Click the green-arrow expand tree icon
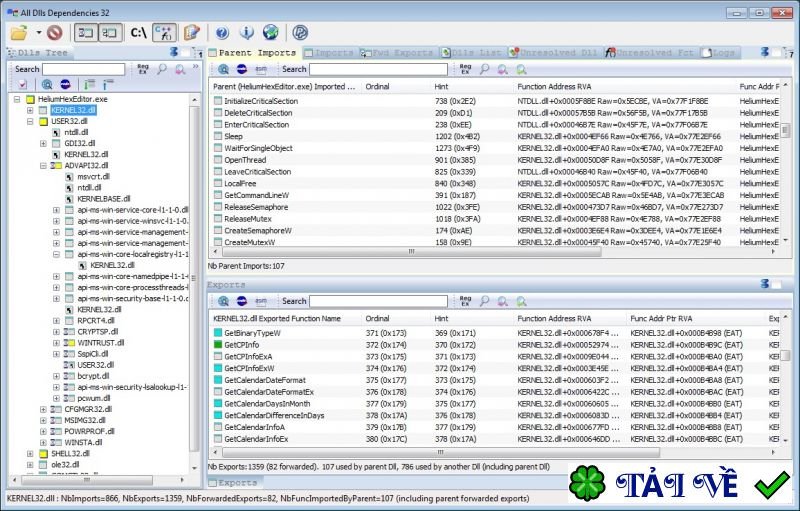 tap(90, 85)
